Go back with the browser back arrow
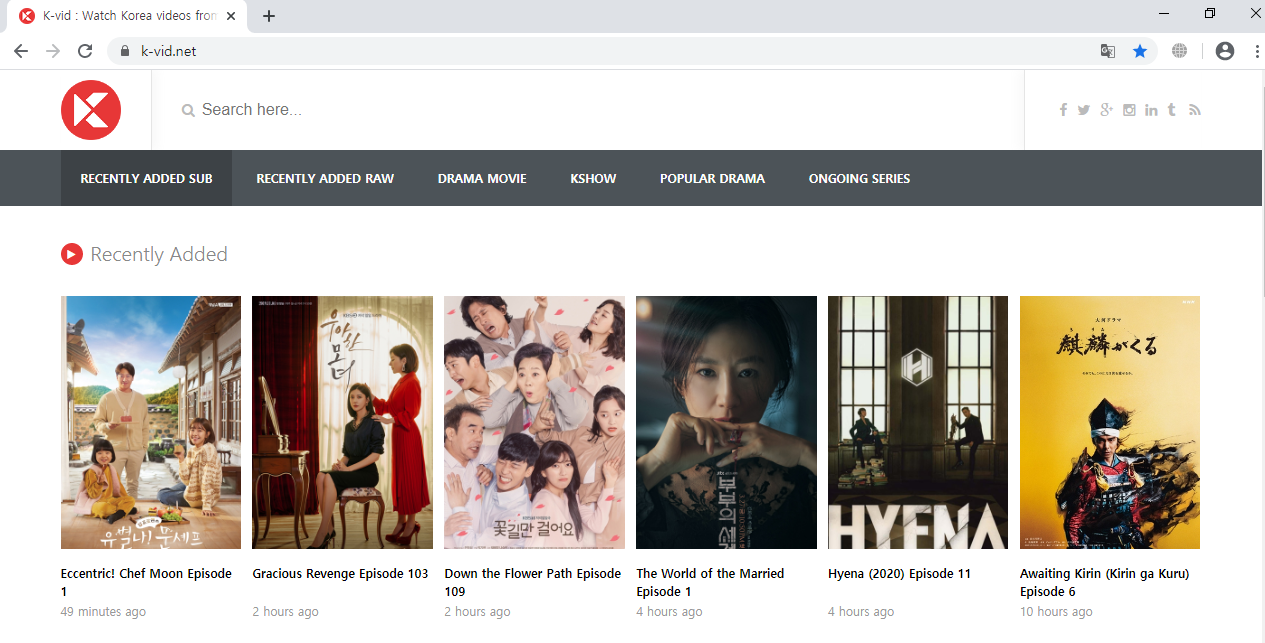 [x=21, y=51]
